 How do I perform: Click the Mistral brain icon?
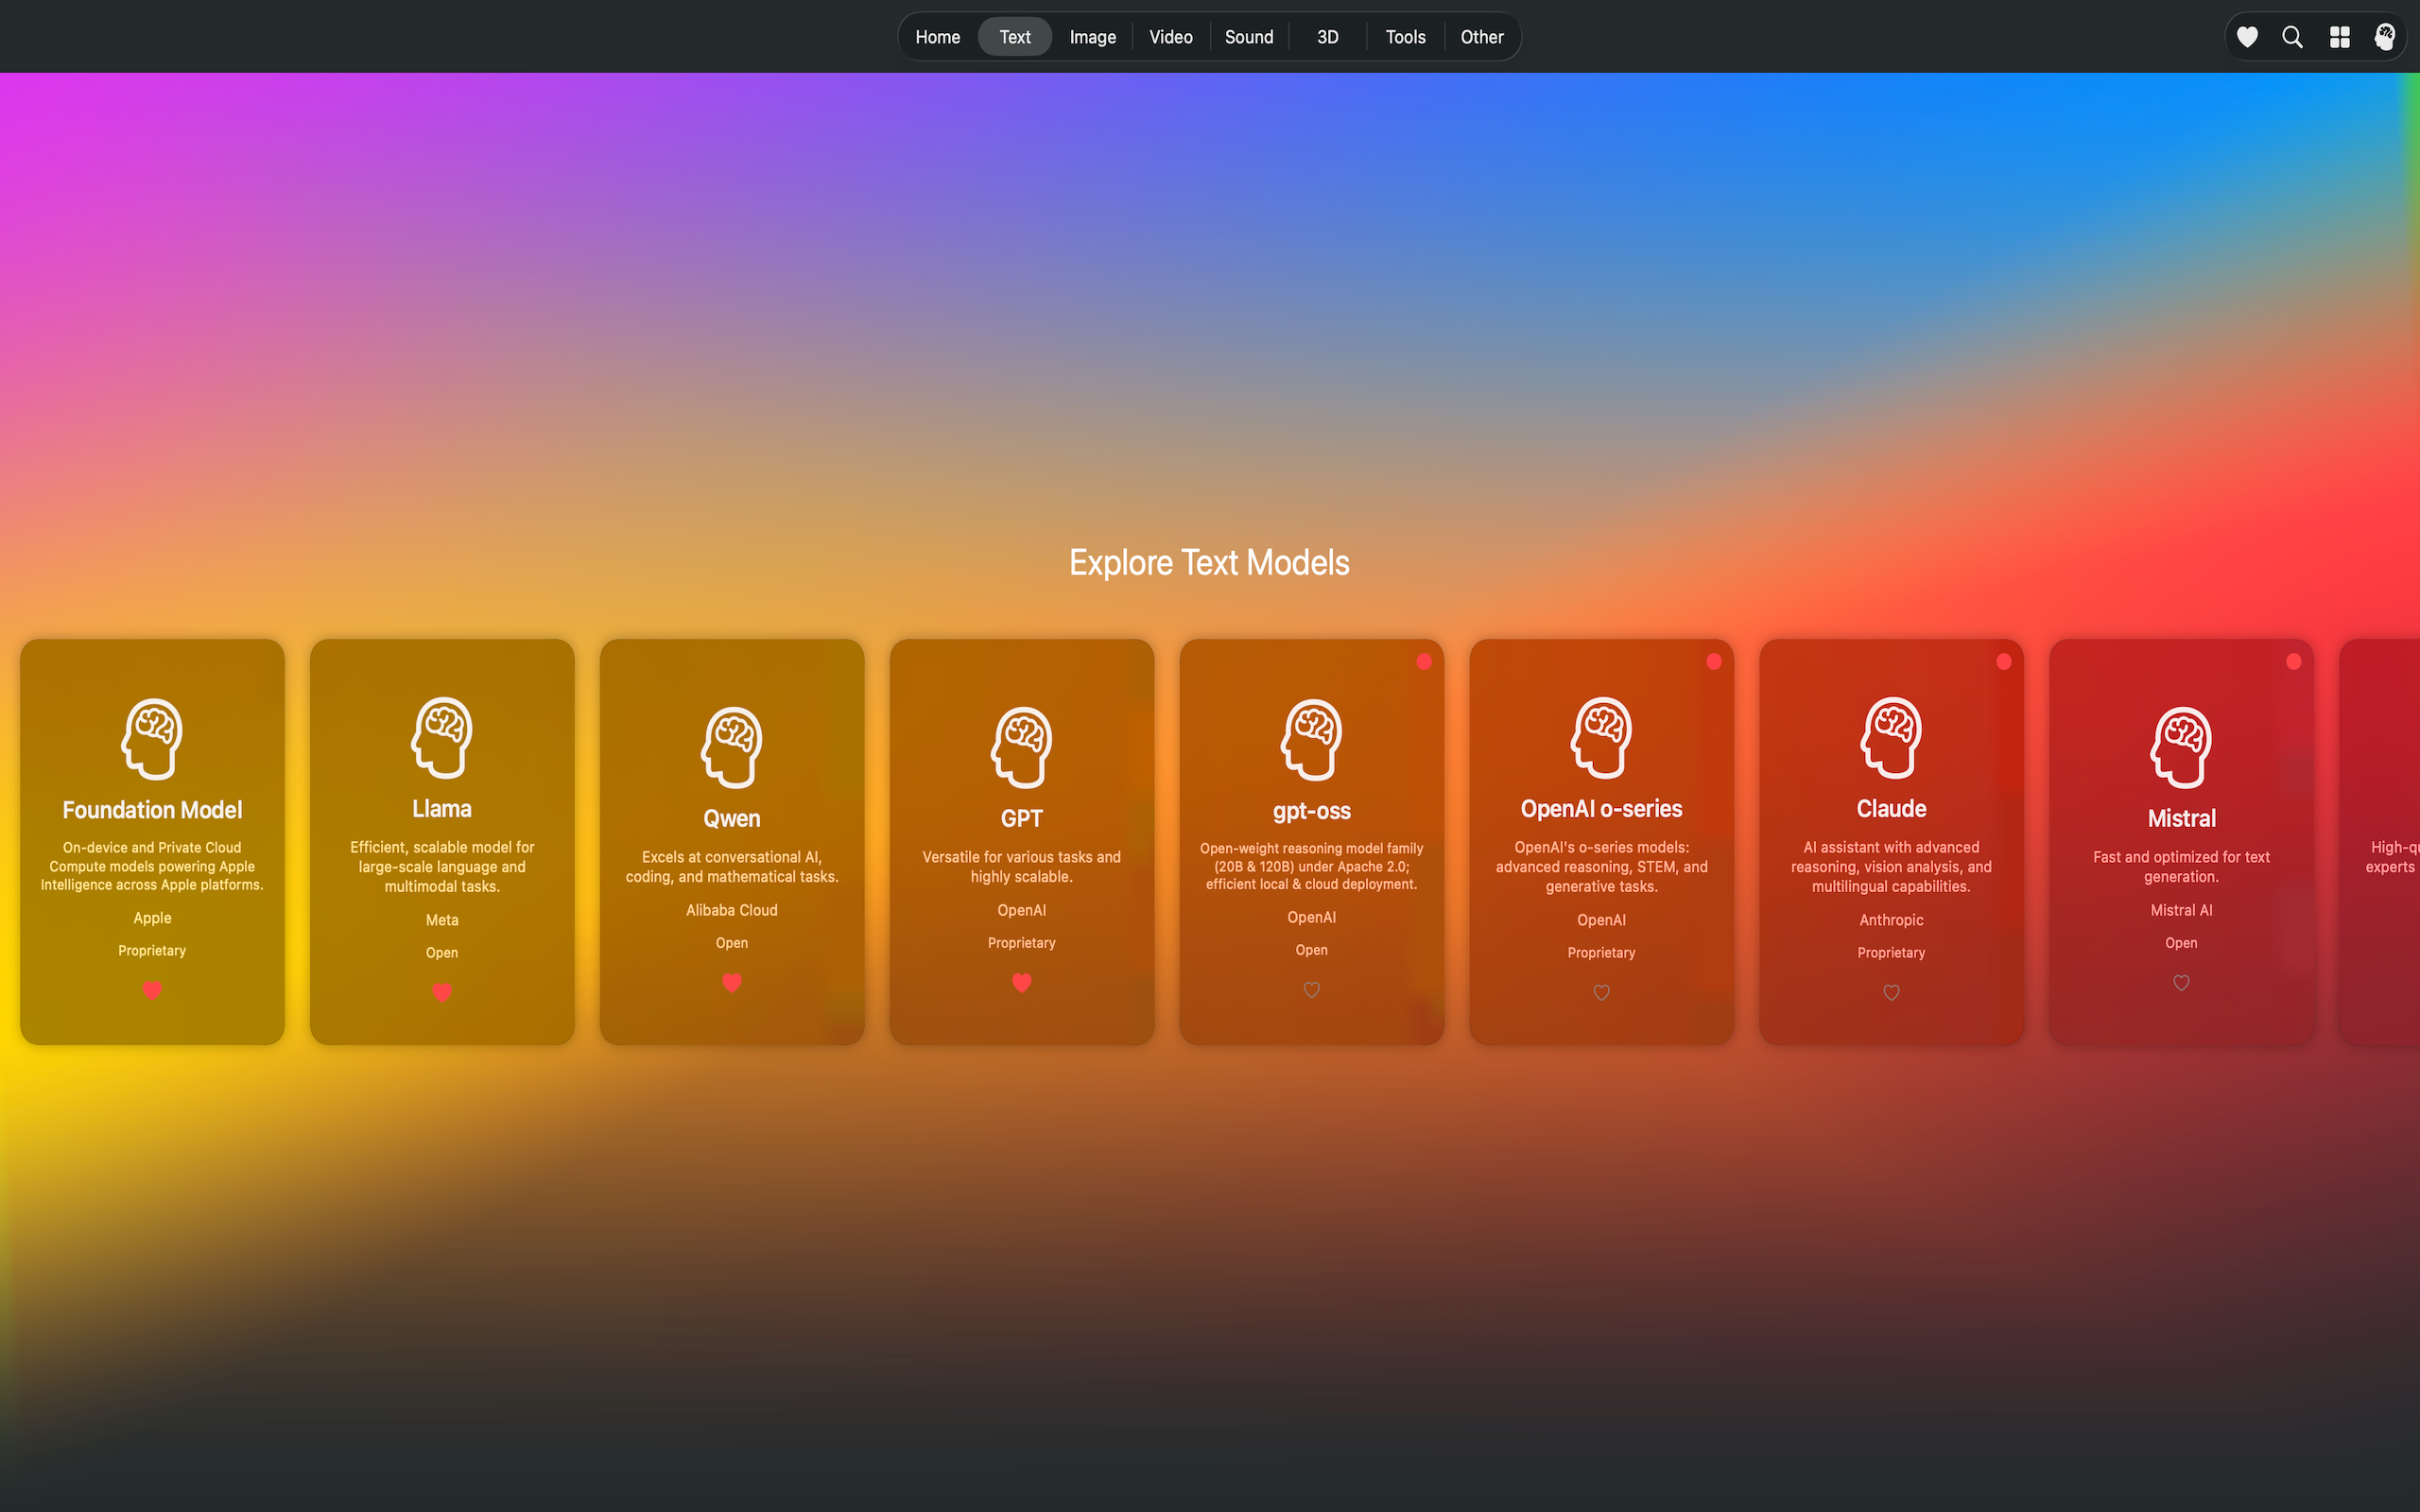point(2182,747)
